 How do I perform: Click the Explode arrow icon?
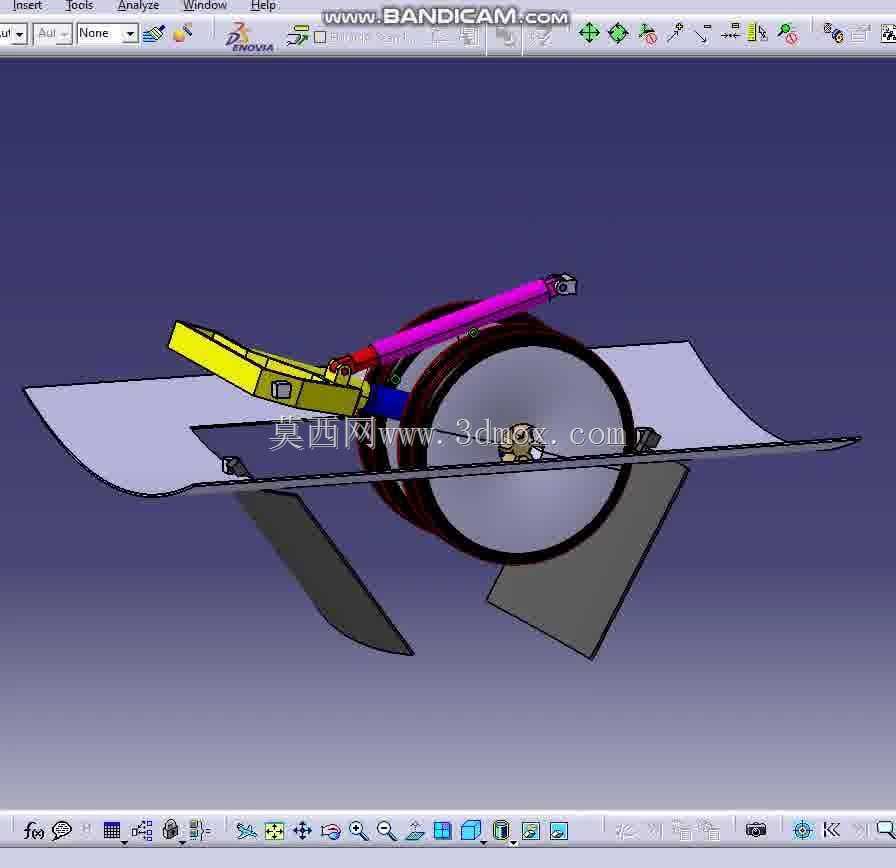675,33
